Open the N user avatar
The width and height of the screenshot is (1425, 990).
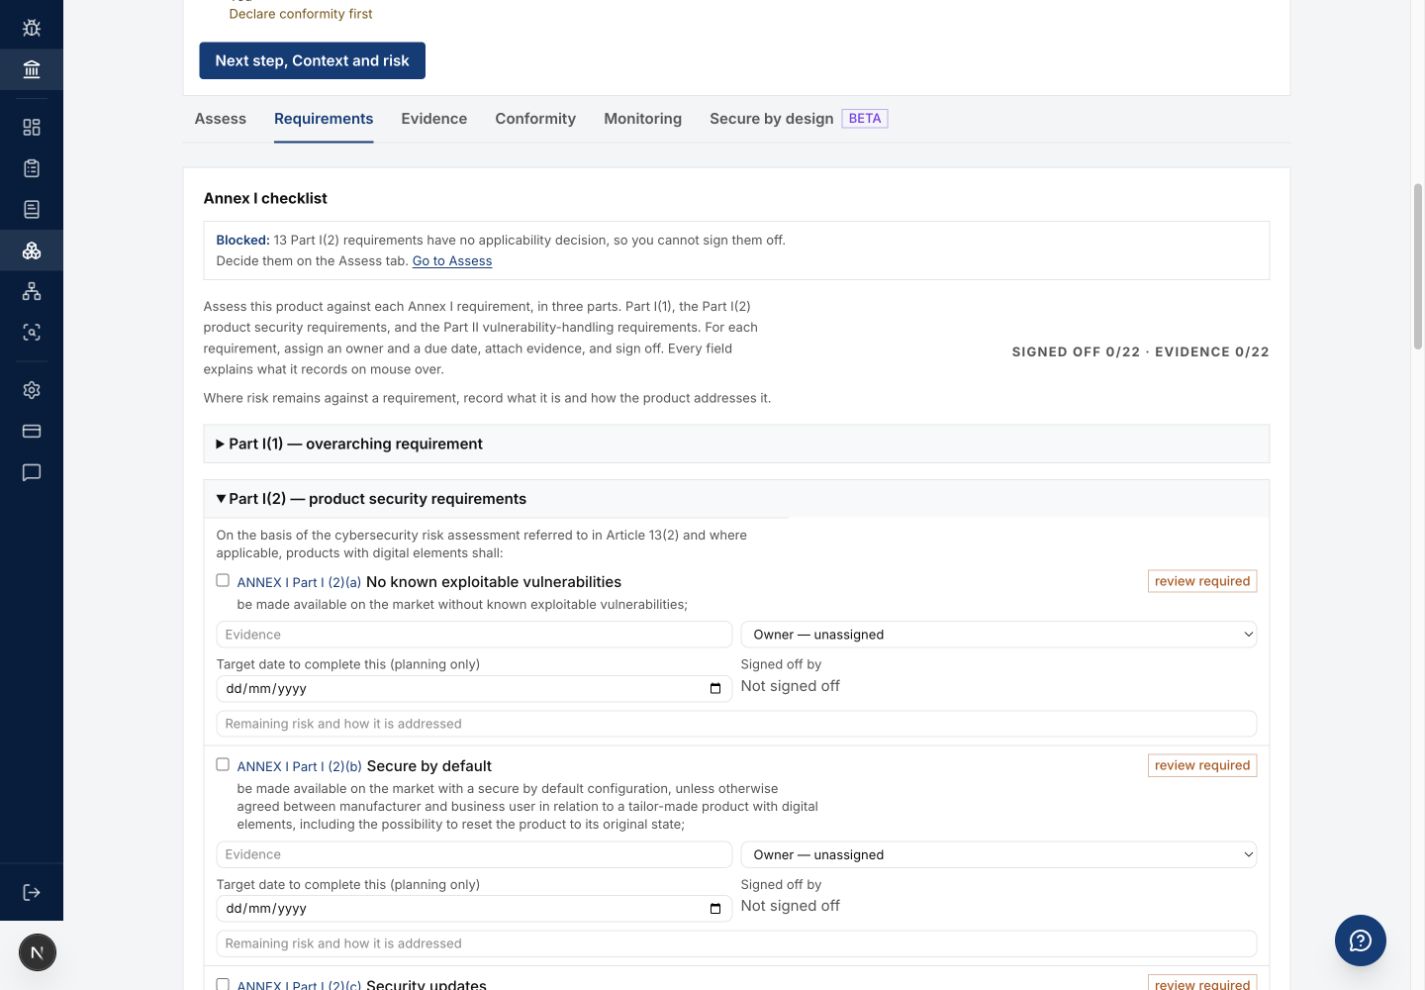37,952
